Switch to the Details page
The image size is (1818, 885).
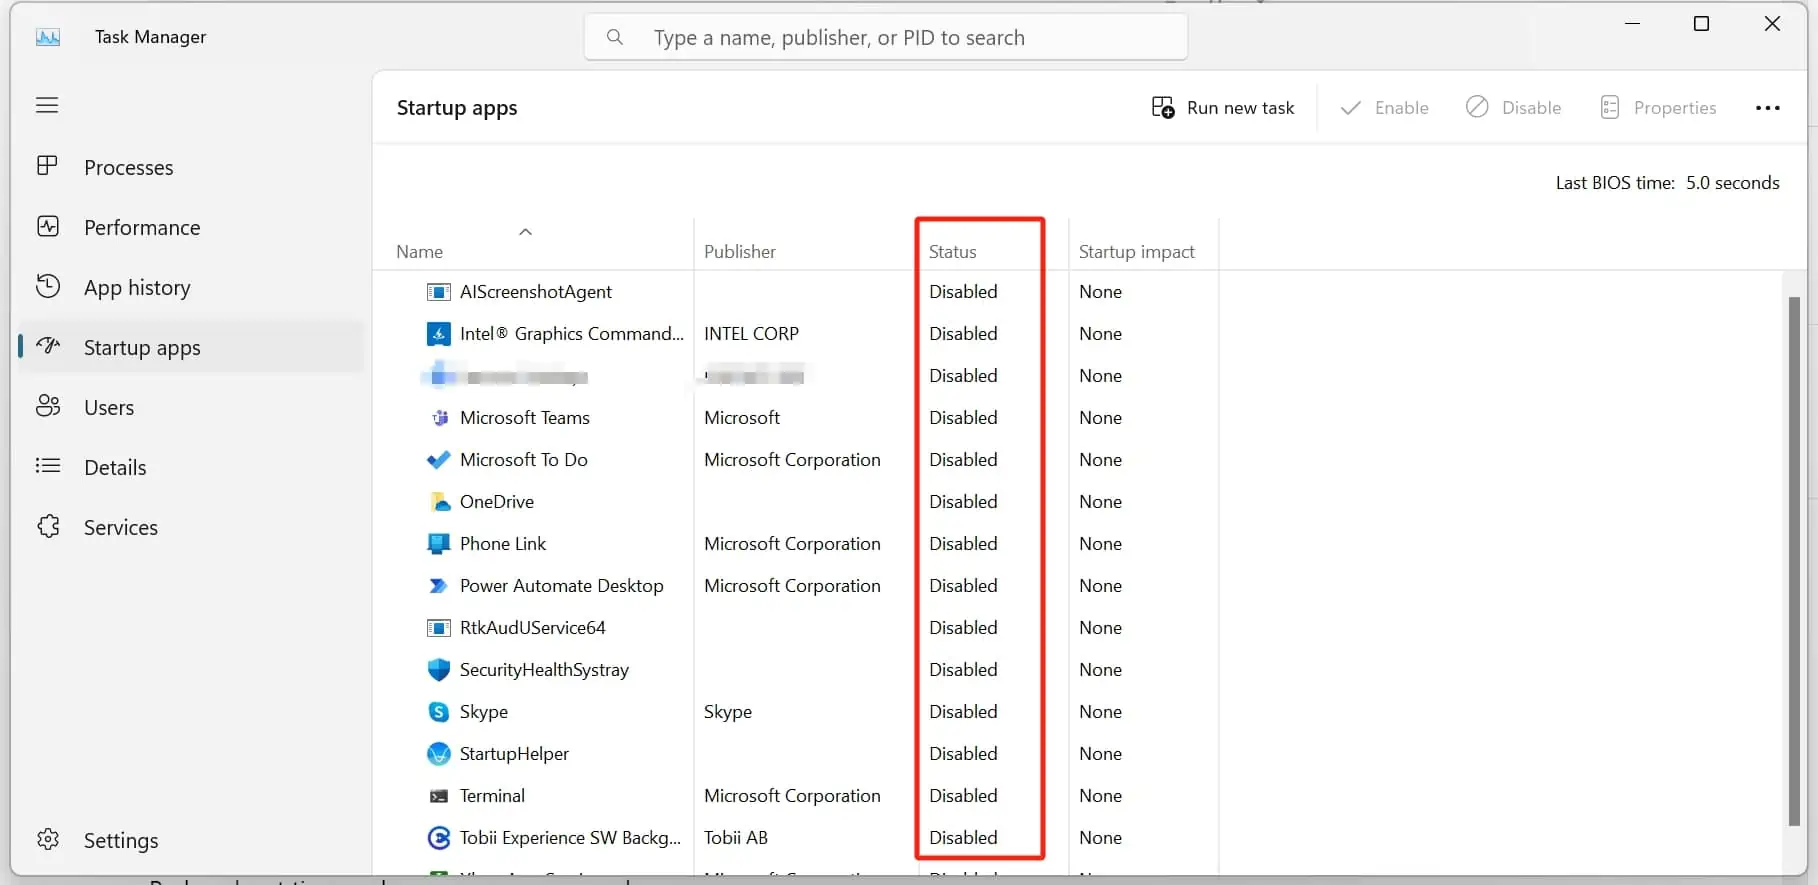[115, 467]
